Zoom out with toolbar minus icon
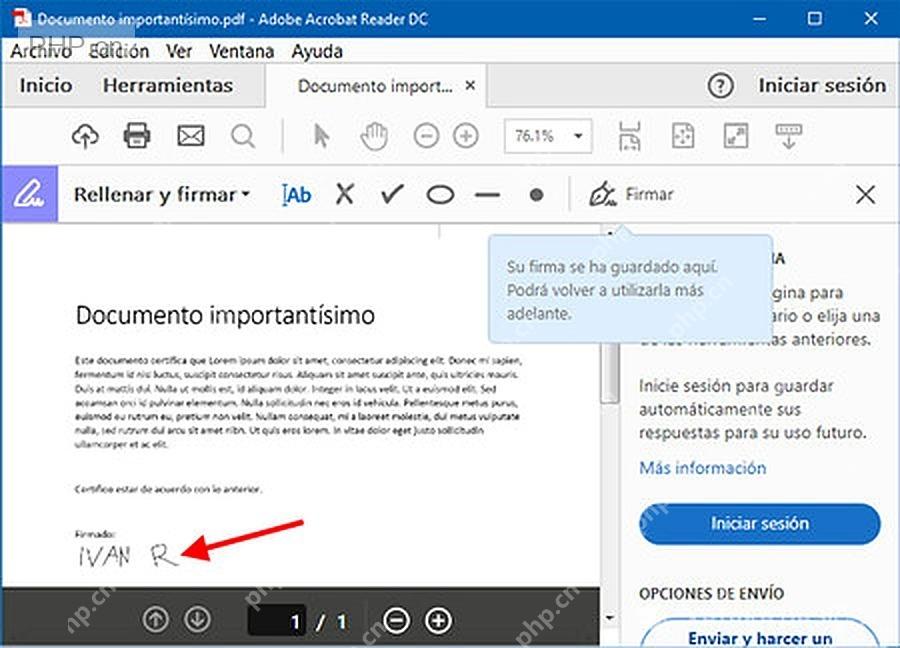 pyautogui.click(x=426, y=136)
